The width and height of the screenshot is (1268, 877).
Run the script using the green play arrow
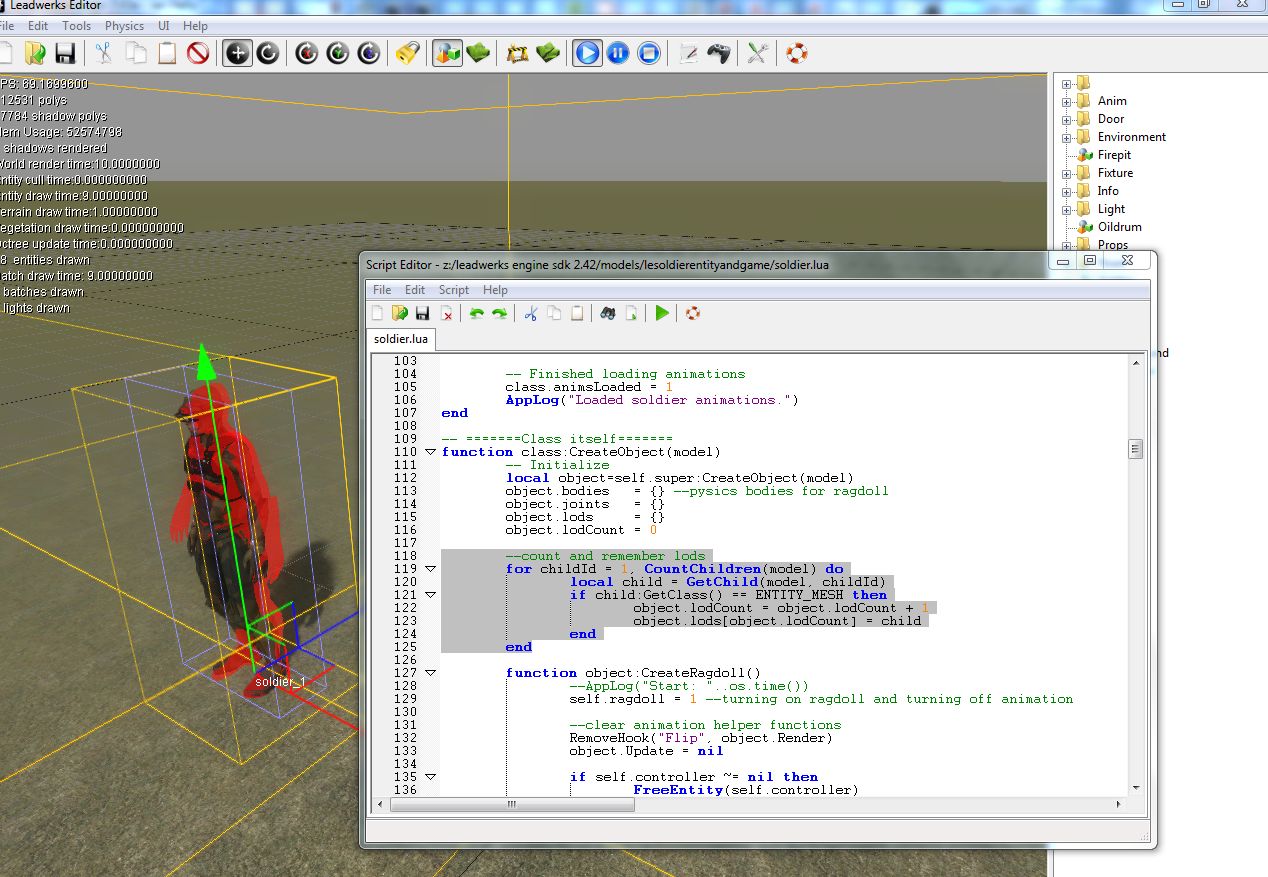663,313
